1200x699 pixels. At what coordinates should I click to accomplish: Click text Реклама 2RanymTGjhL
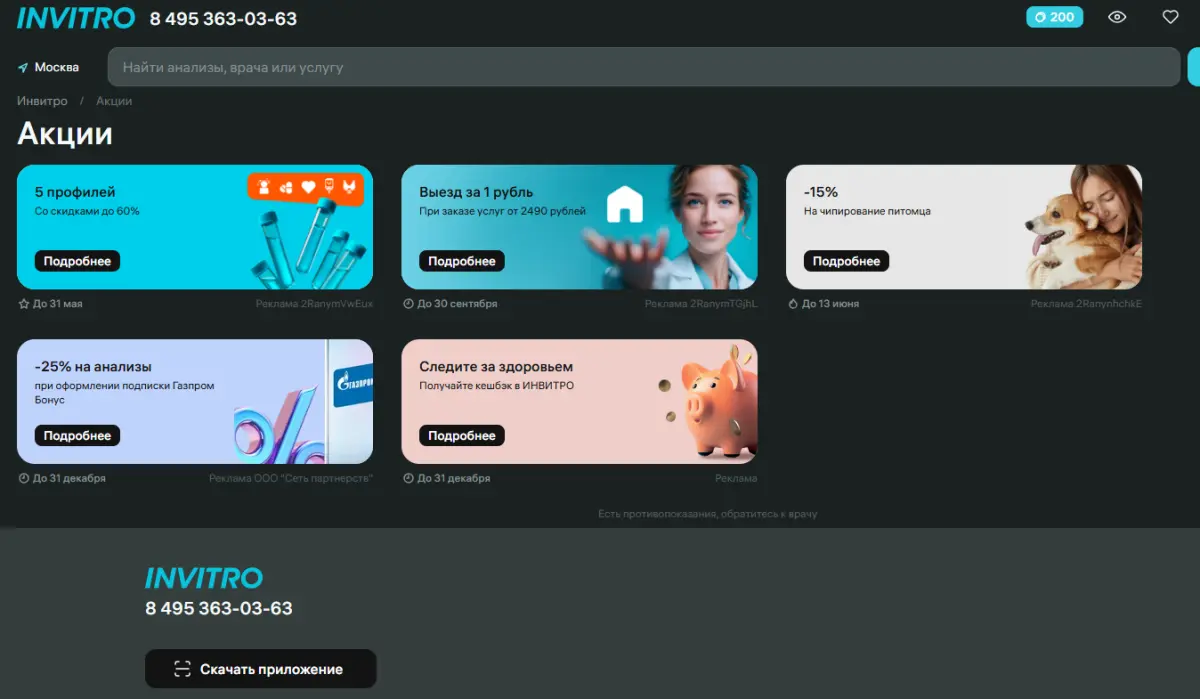701,303
